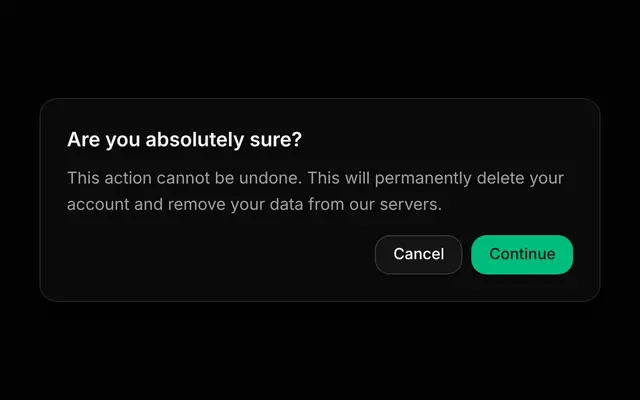Viewport: 640px width, 400px height.
Task: Click the word 'This' starting the description
Action: (83, 178)
